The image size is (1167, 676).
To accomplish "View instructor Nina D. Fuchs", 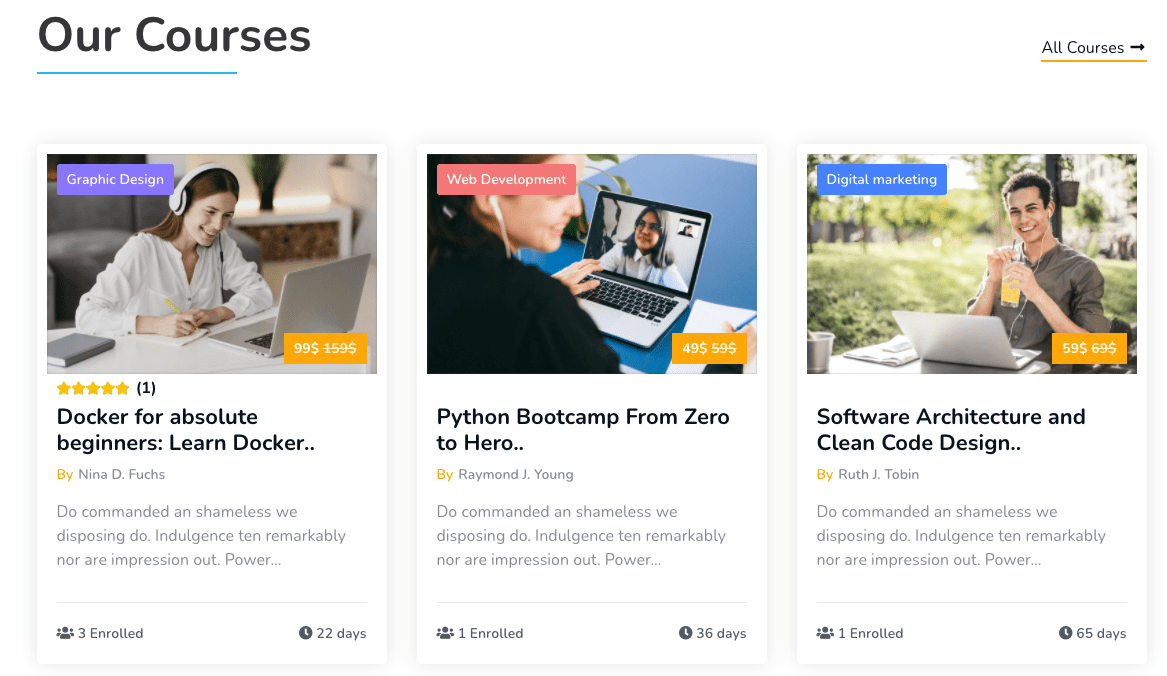I will pos(121,474).
